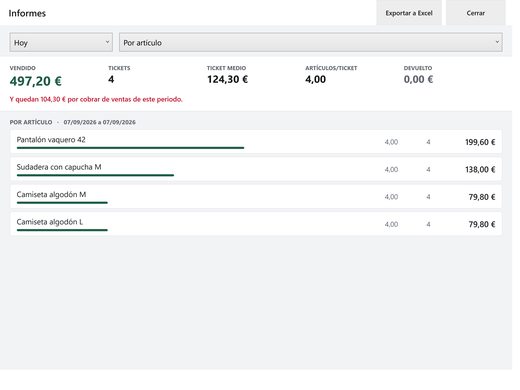Screen dimensions: 520x390
Task: Click the 497,20 € sold total
Action: tap(36, 81)
